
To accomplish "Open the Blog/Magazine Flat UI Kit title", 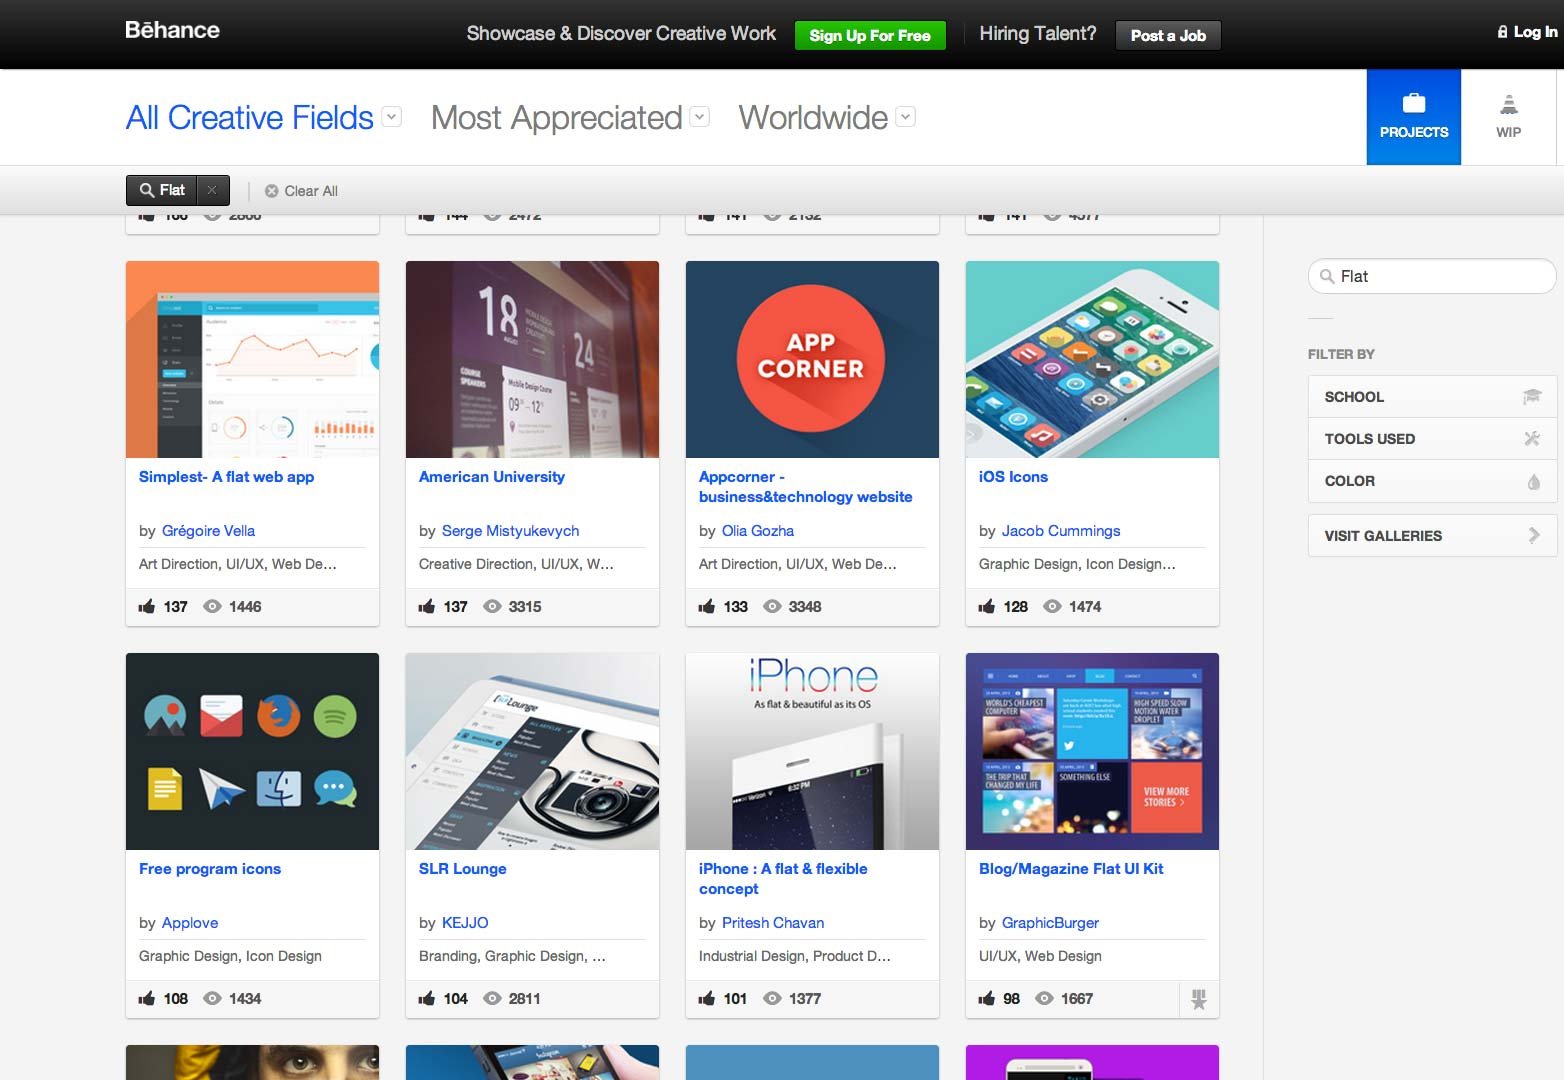I will click(x=1071, y=869).
